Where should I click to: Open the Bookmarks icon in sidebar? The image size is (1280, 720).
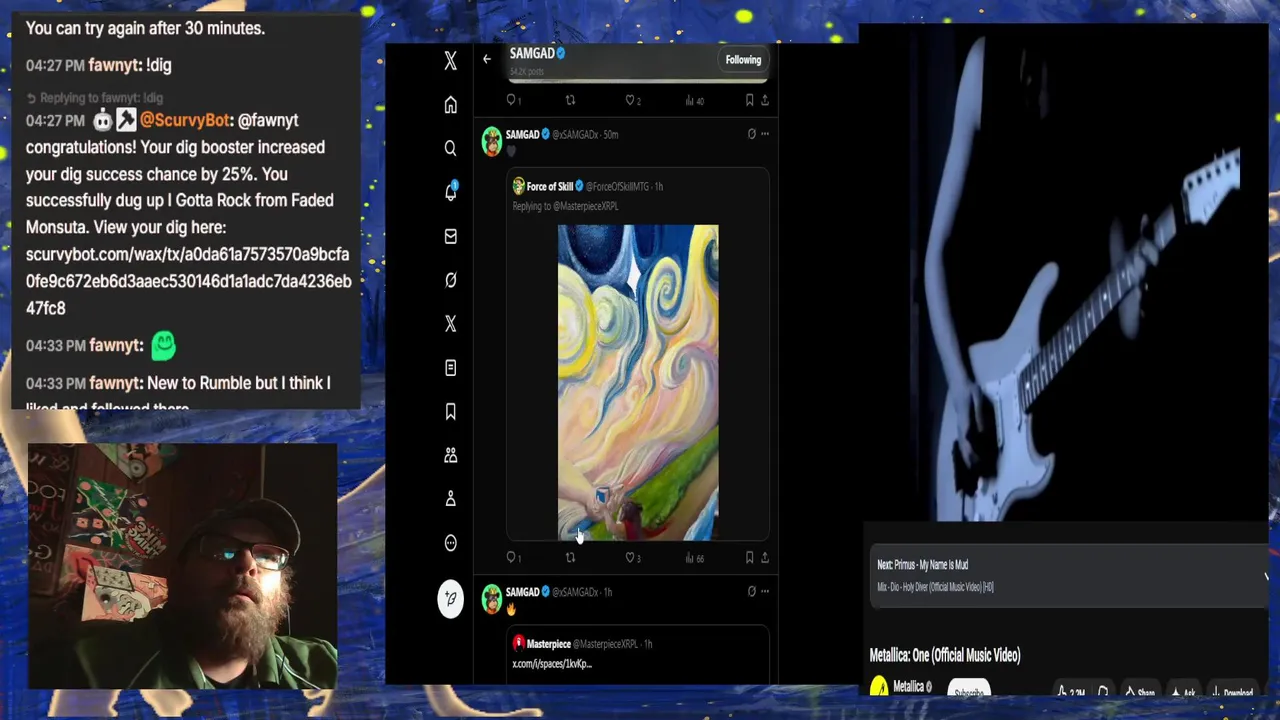point(450,411)
